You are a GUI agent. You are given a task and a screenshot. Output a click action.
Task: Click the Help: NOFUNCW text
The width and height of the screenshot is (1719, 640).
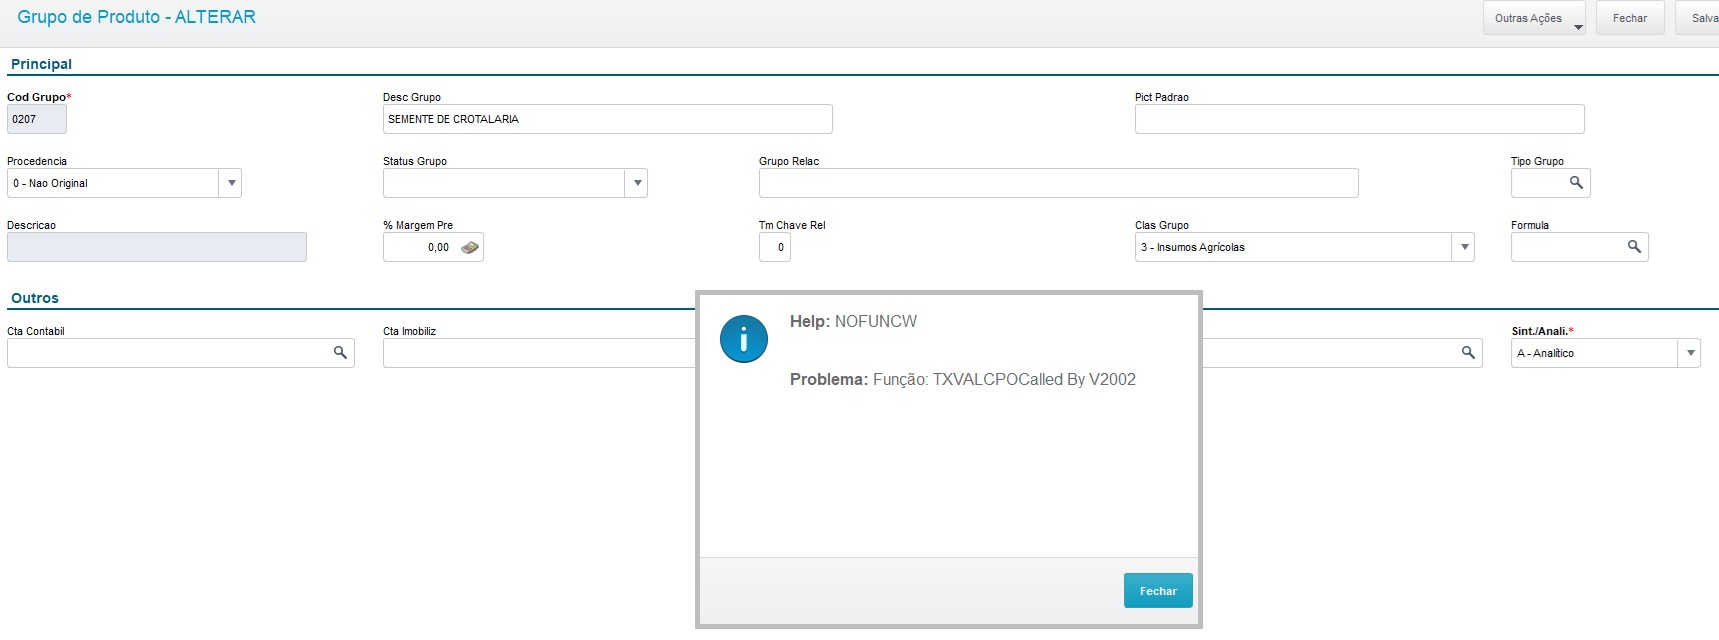pyautogui.click(x=853, y=321)
